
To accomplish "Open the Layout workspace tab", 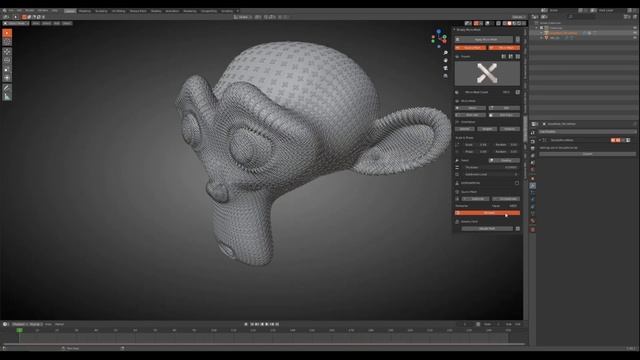I will click(70, 11).
